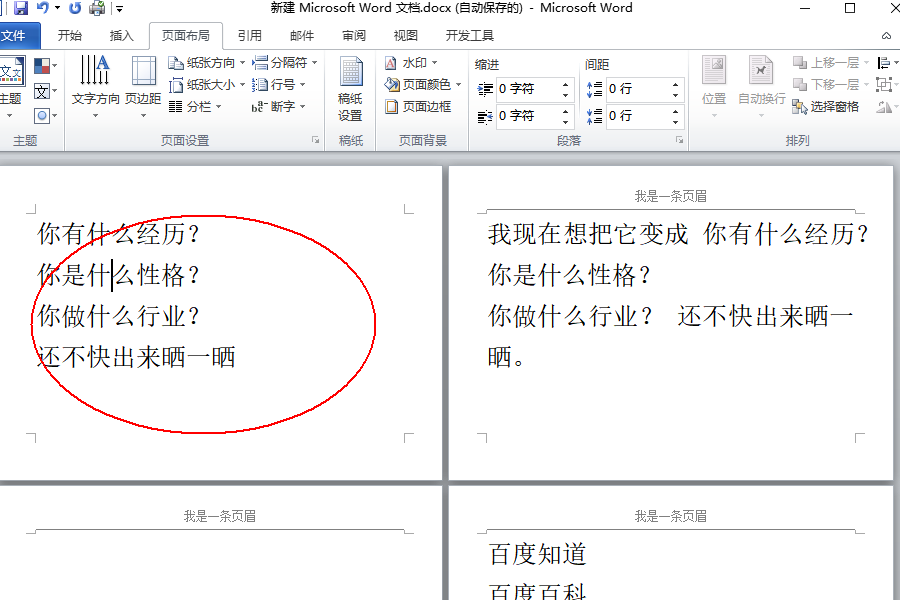Open the 页面设置 dialog launcher
Viewport: 900px width, 600px height.
coord(315,140)
